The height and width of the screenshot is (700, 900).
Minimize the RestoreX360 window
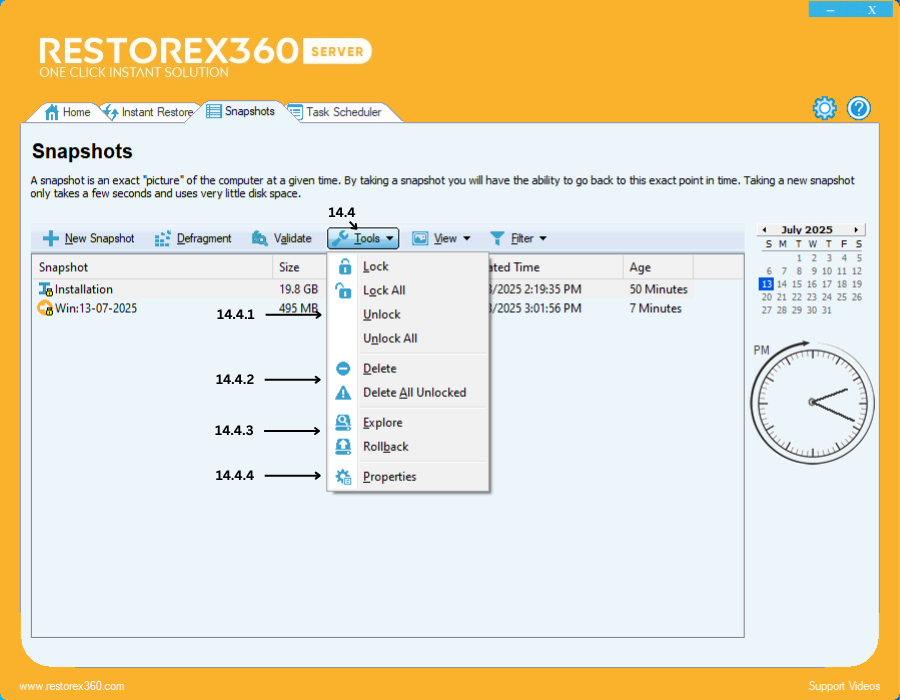pyautogui.click(x=831, y=9)
